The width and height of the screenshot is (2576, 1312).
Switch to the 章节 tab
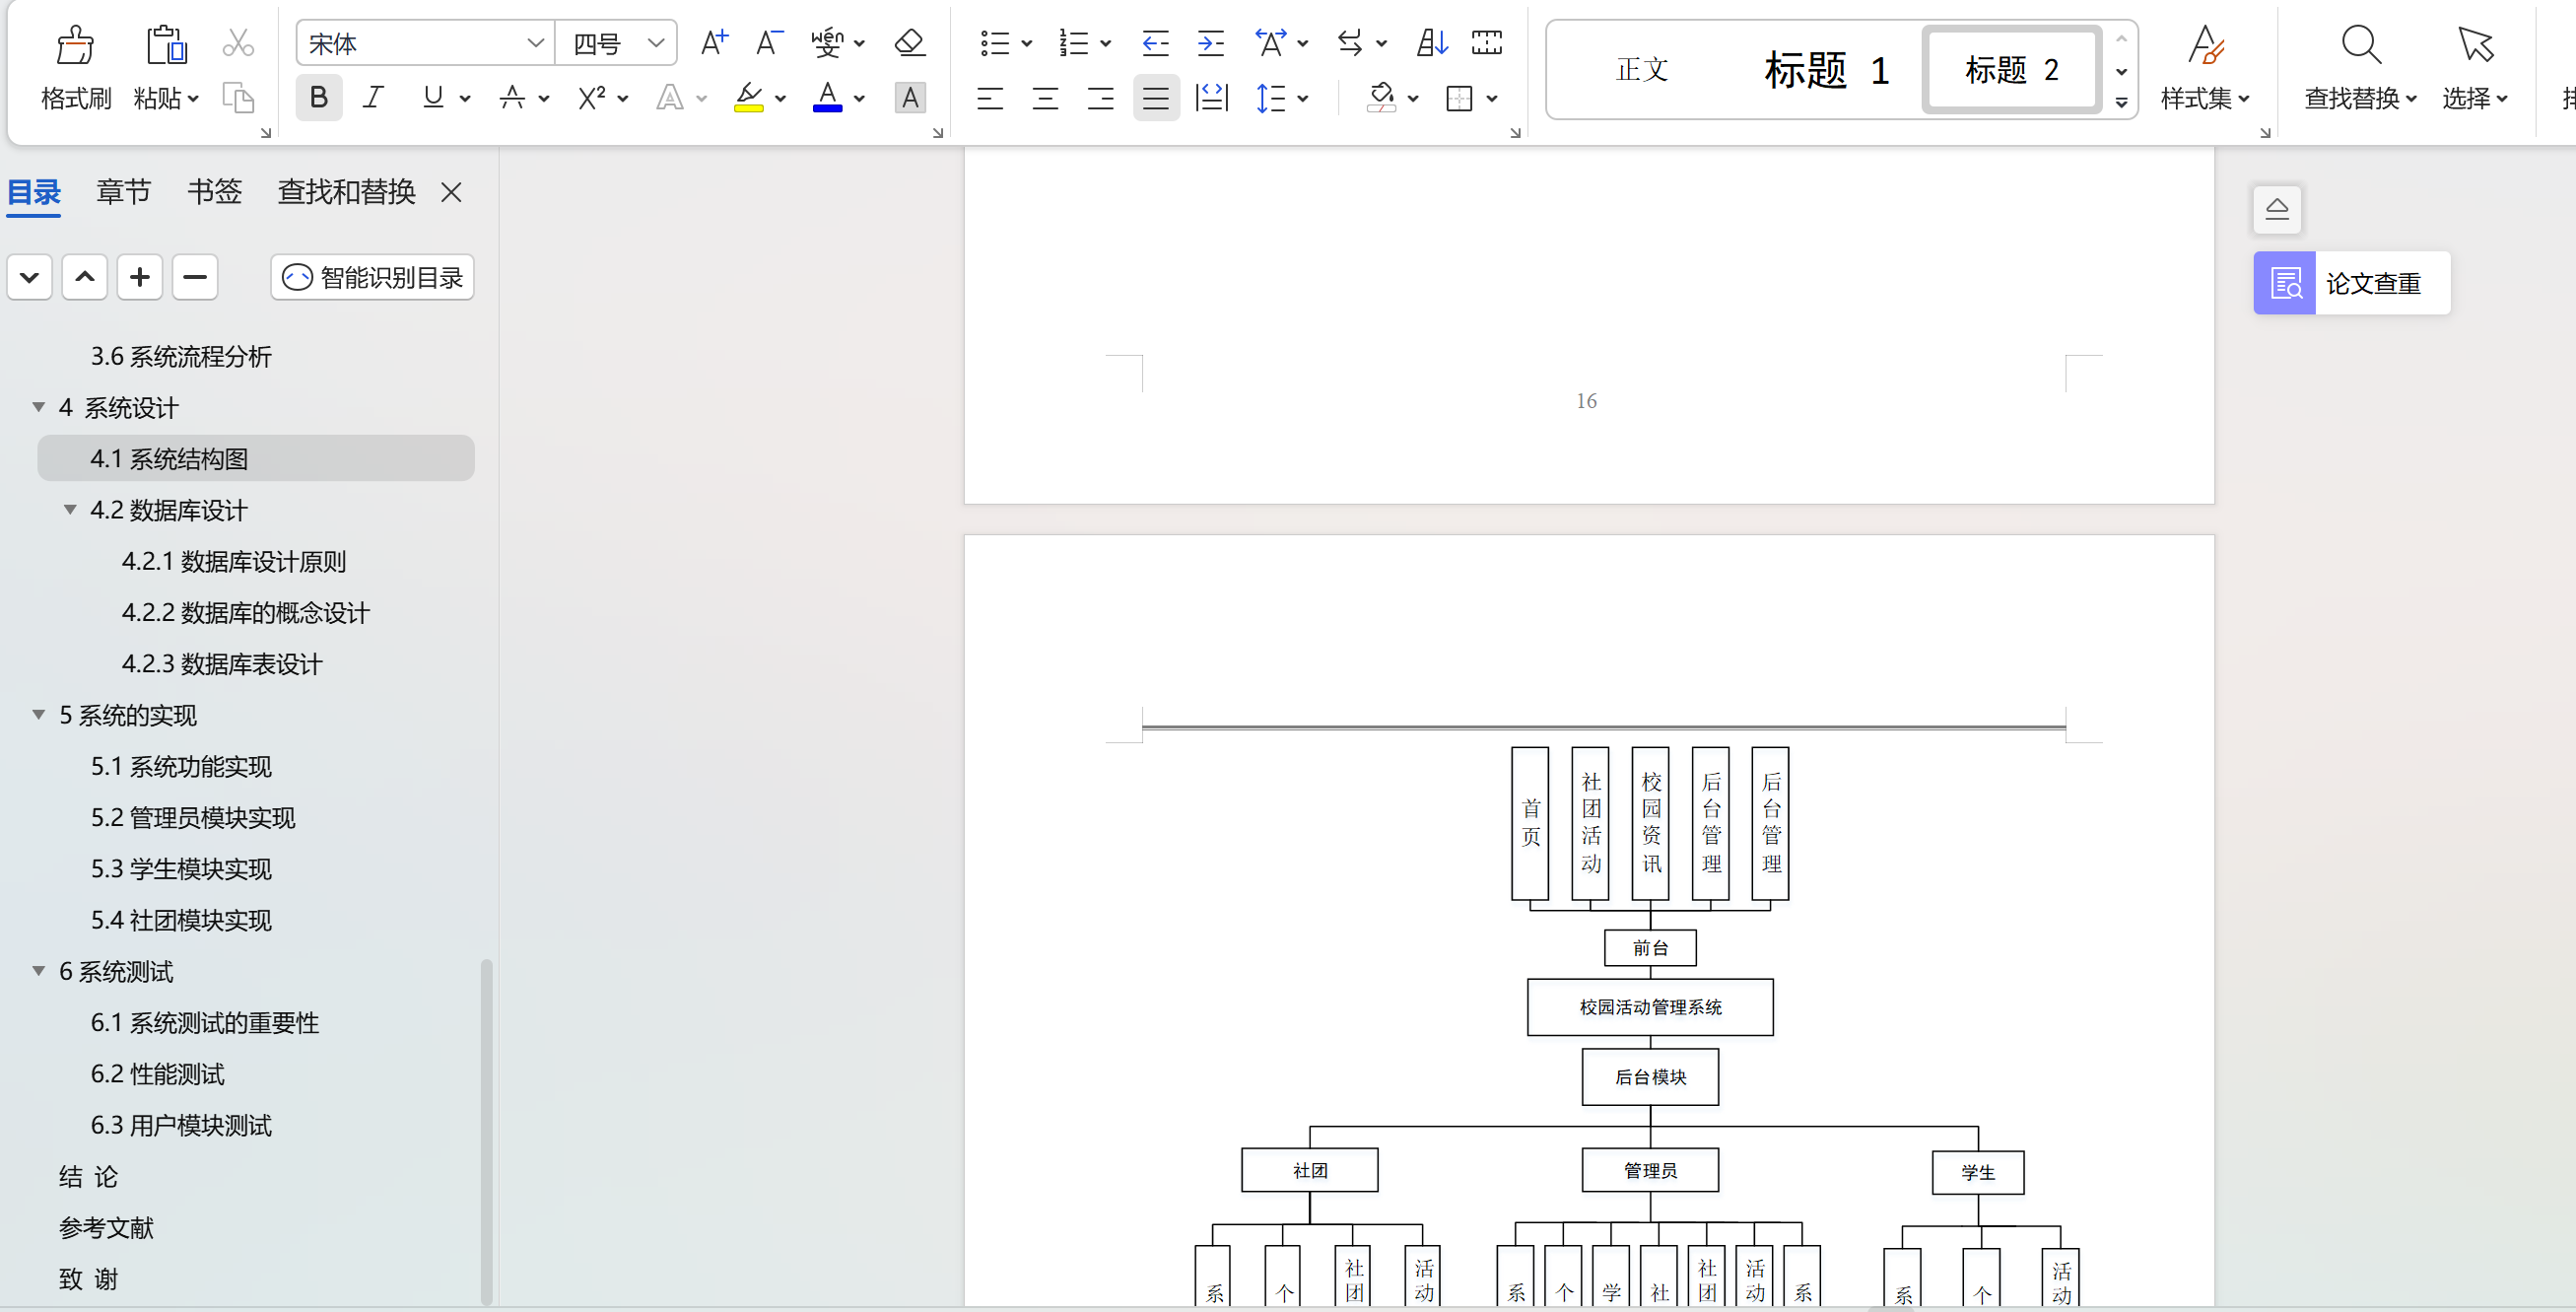click(x=123, y=191)
